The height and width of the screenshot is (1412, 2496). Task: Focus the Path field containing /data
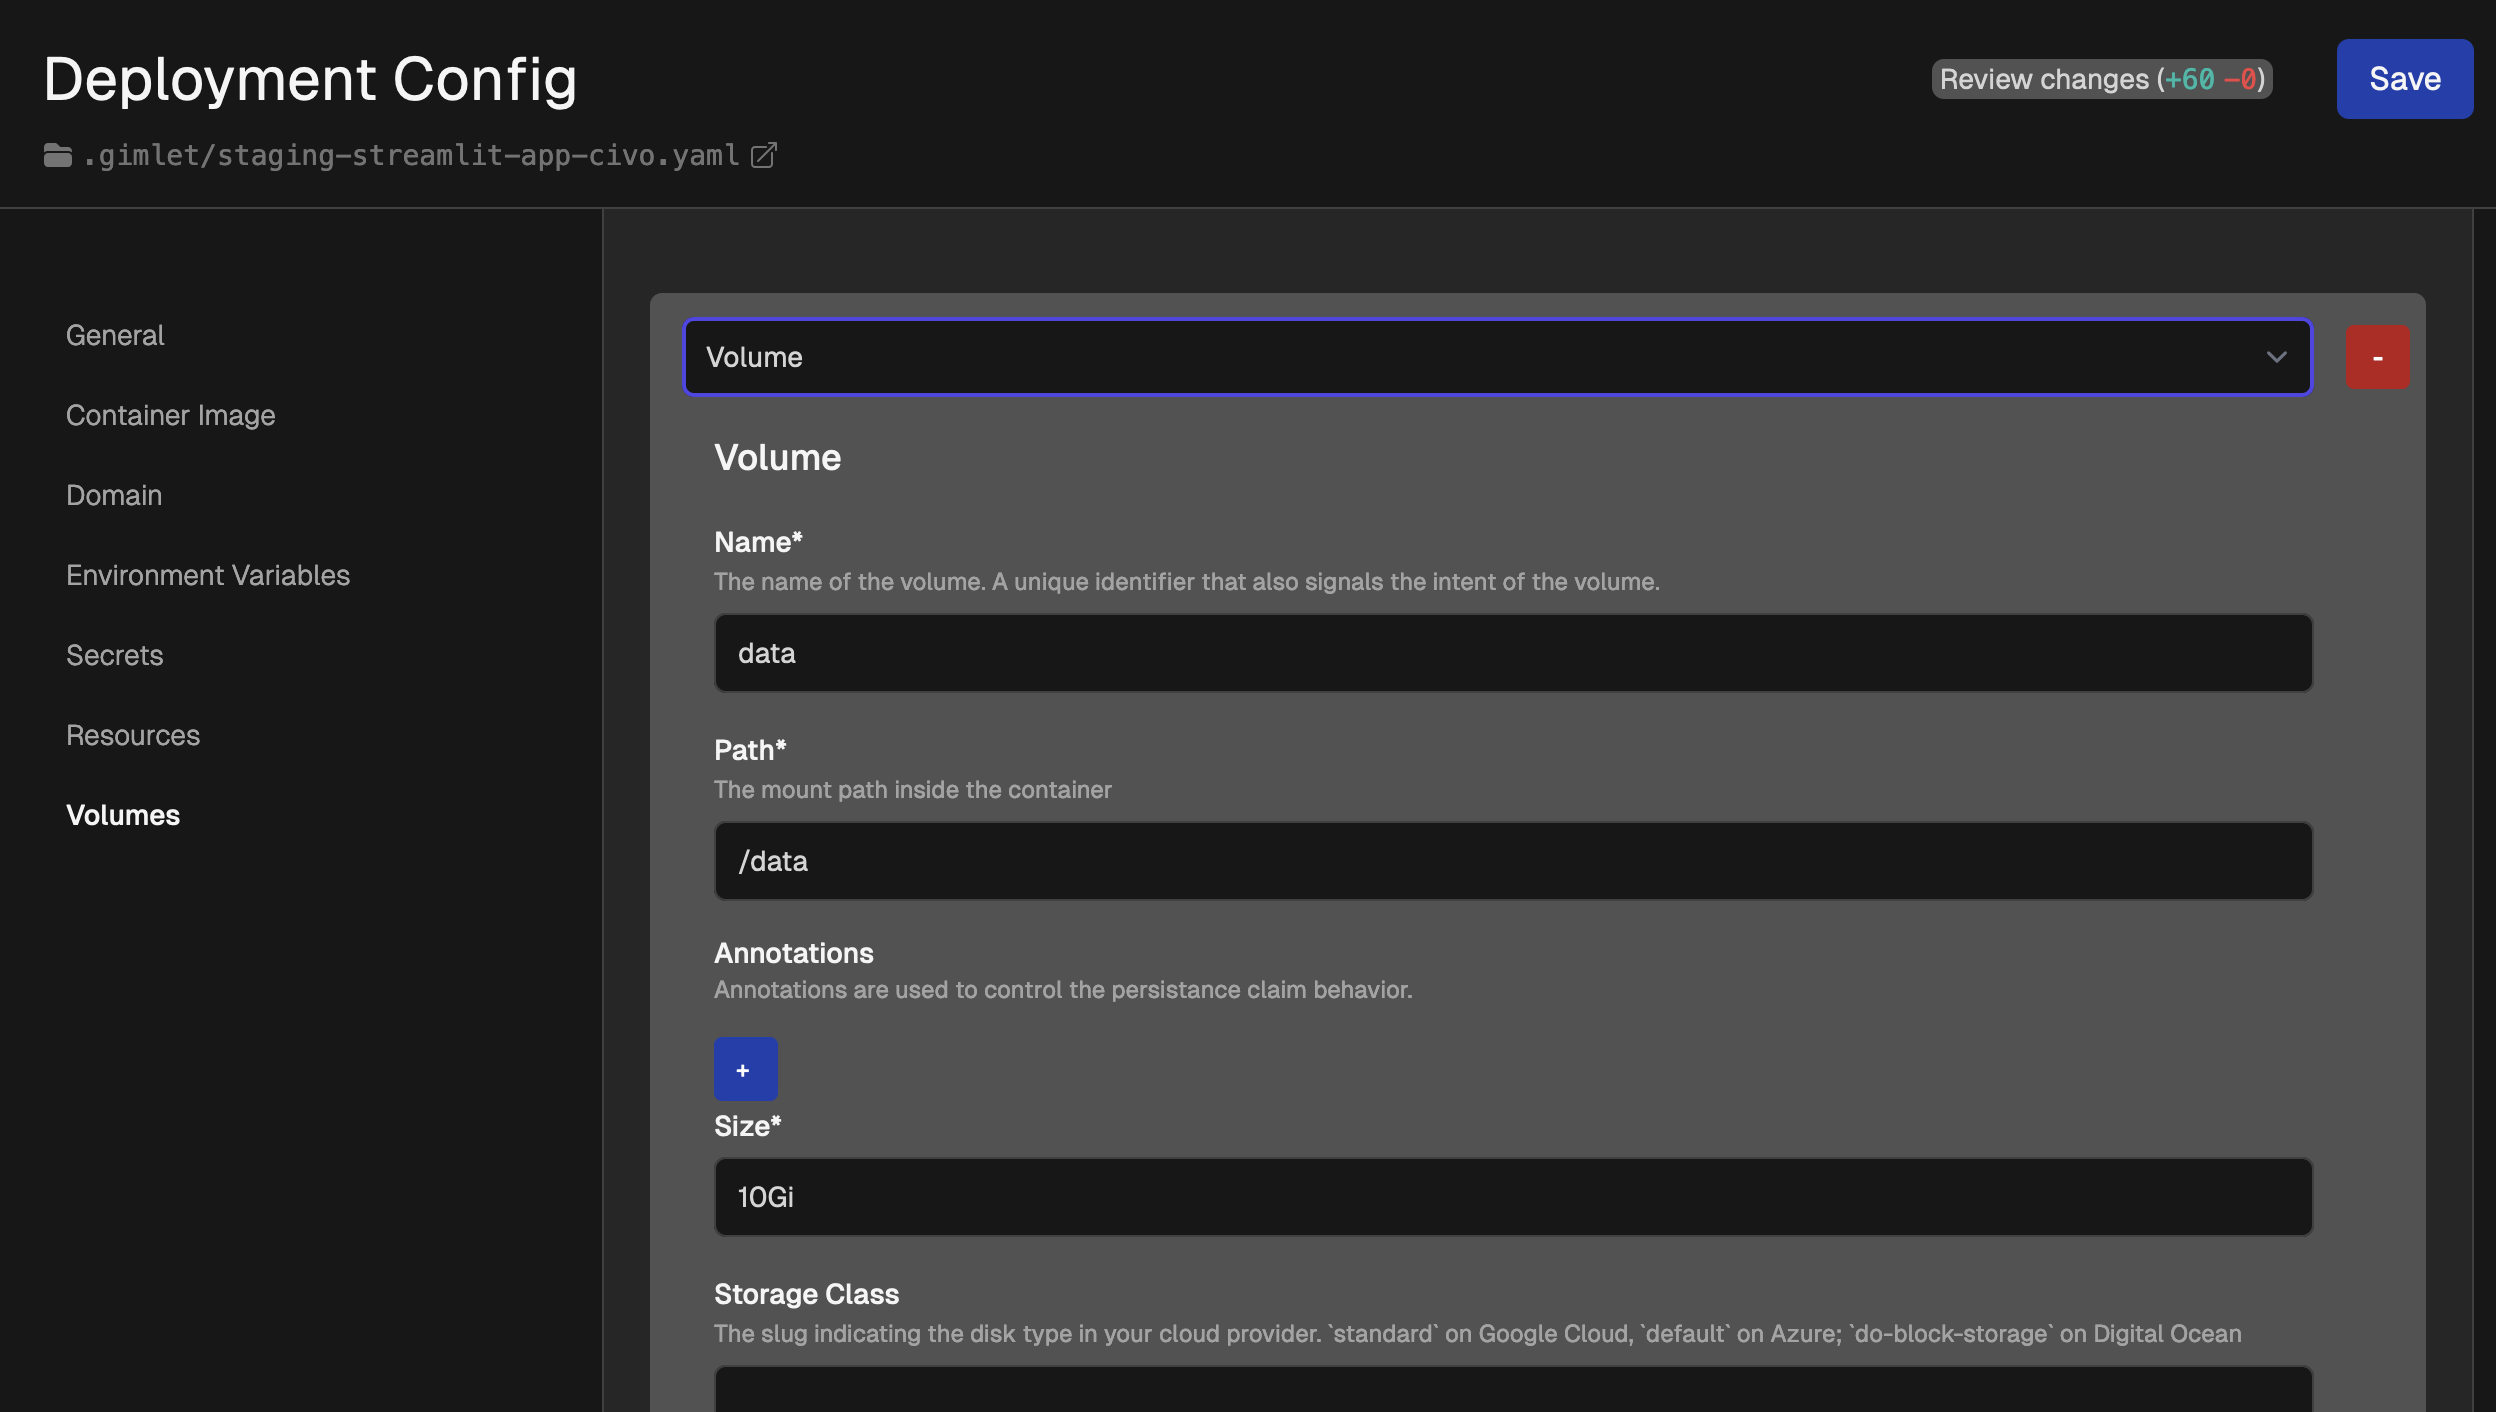click(1513, 861)
